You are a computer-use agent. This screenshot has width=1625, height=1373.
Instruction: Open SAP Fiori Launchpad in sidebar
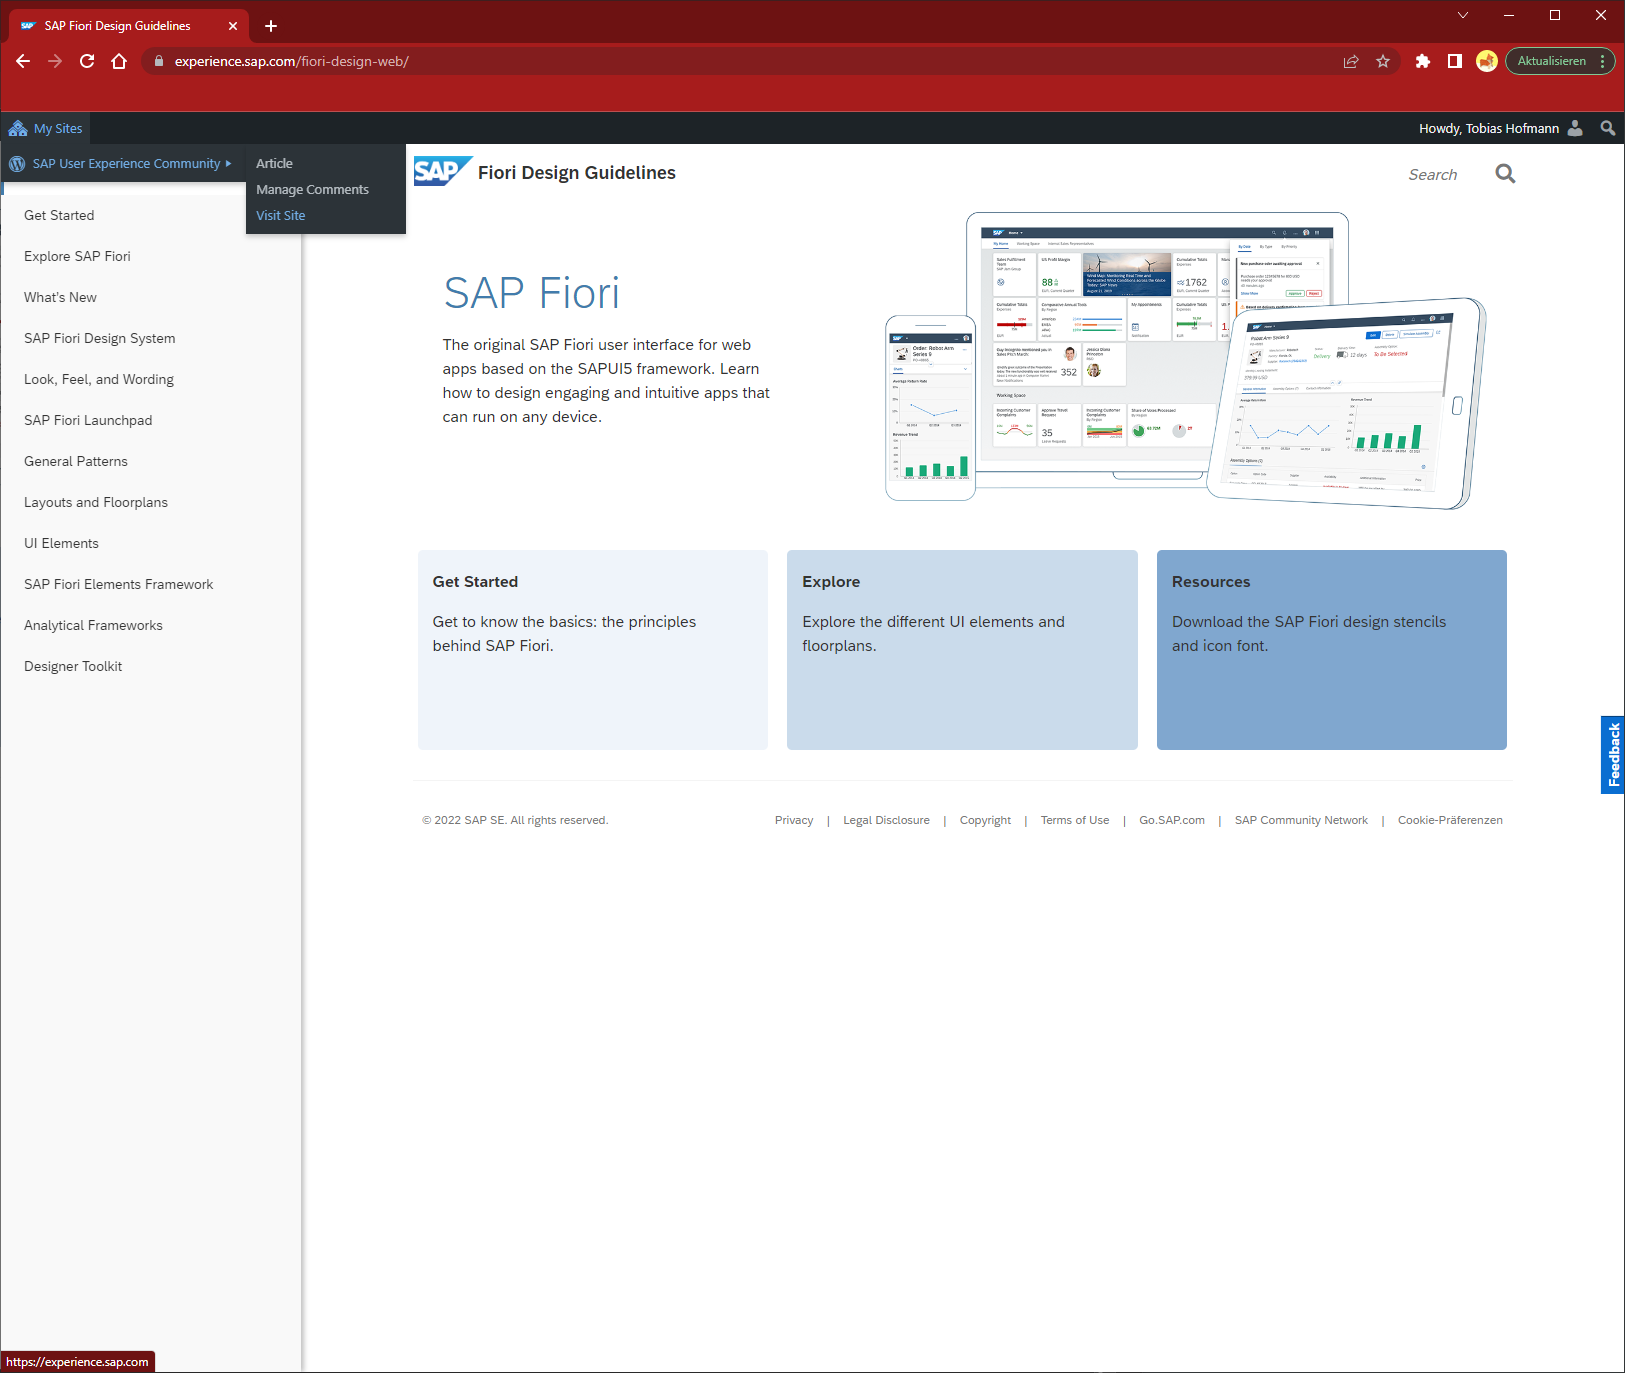pos(88,420)
